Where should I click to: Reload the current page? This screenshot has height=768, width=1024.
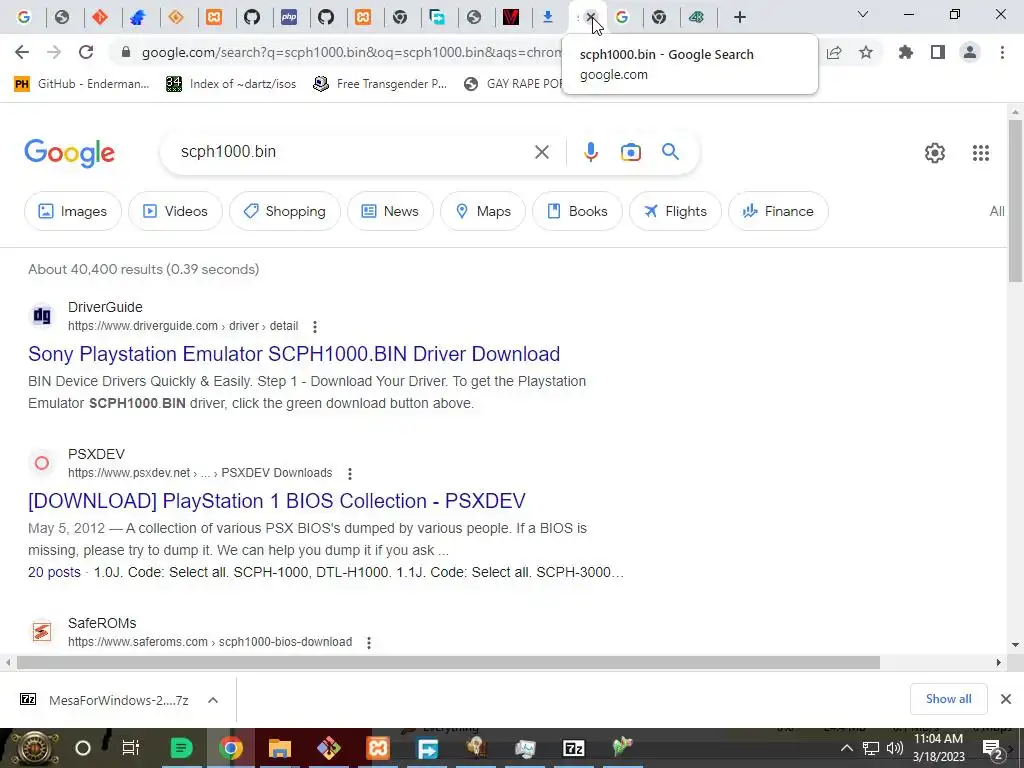[86, 52]
